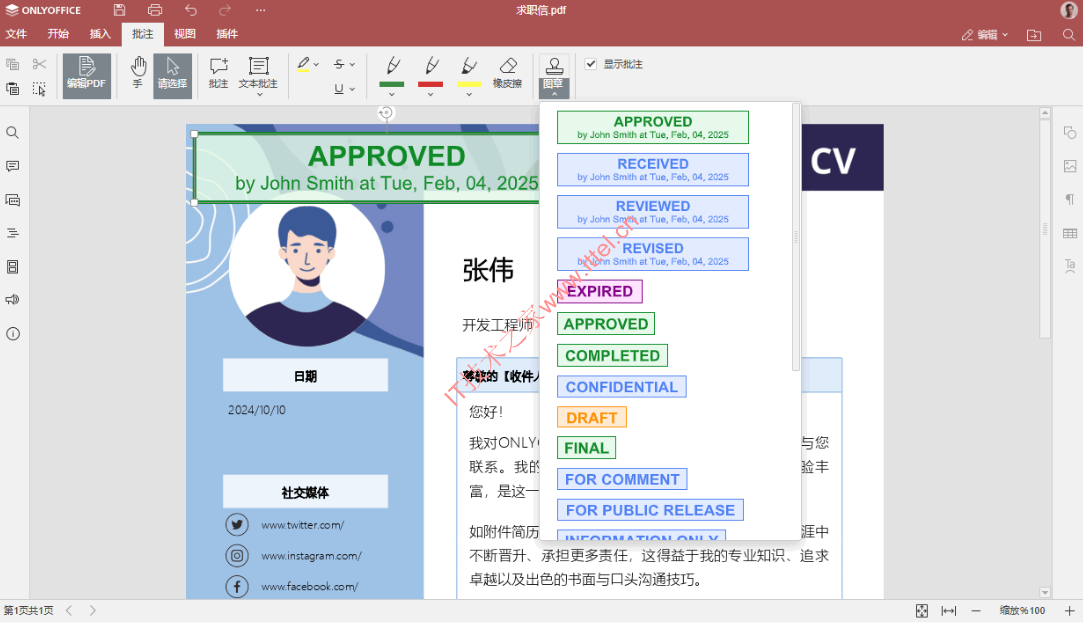The image size is (1083, 623).
Task: Activate the Edit PDF button
Action: (86, 75)
